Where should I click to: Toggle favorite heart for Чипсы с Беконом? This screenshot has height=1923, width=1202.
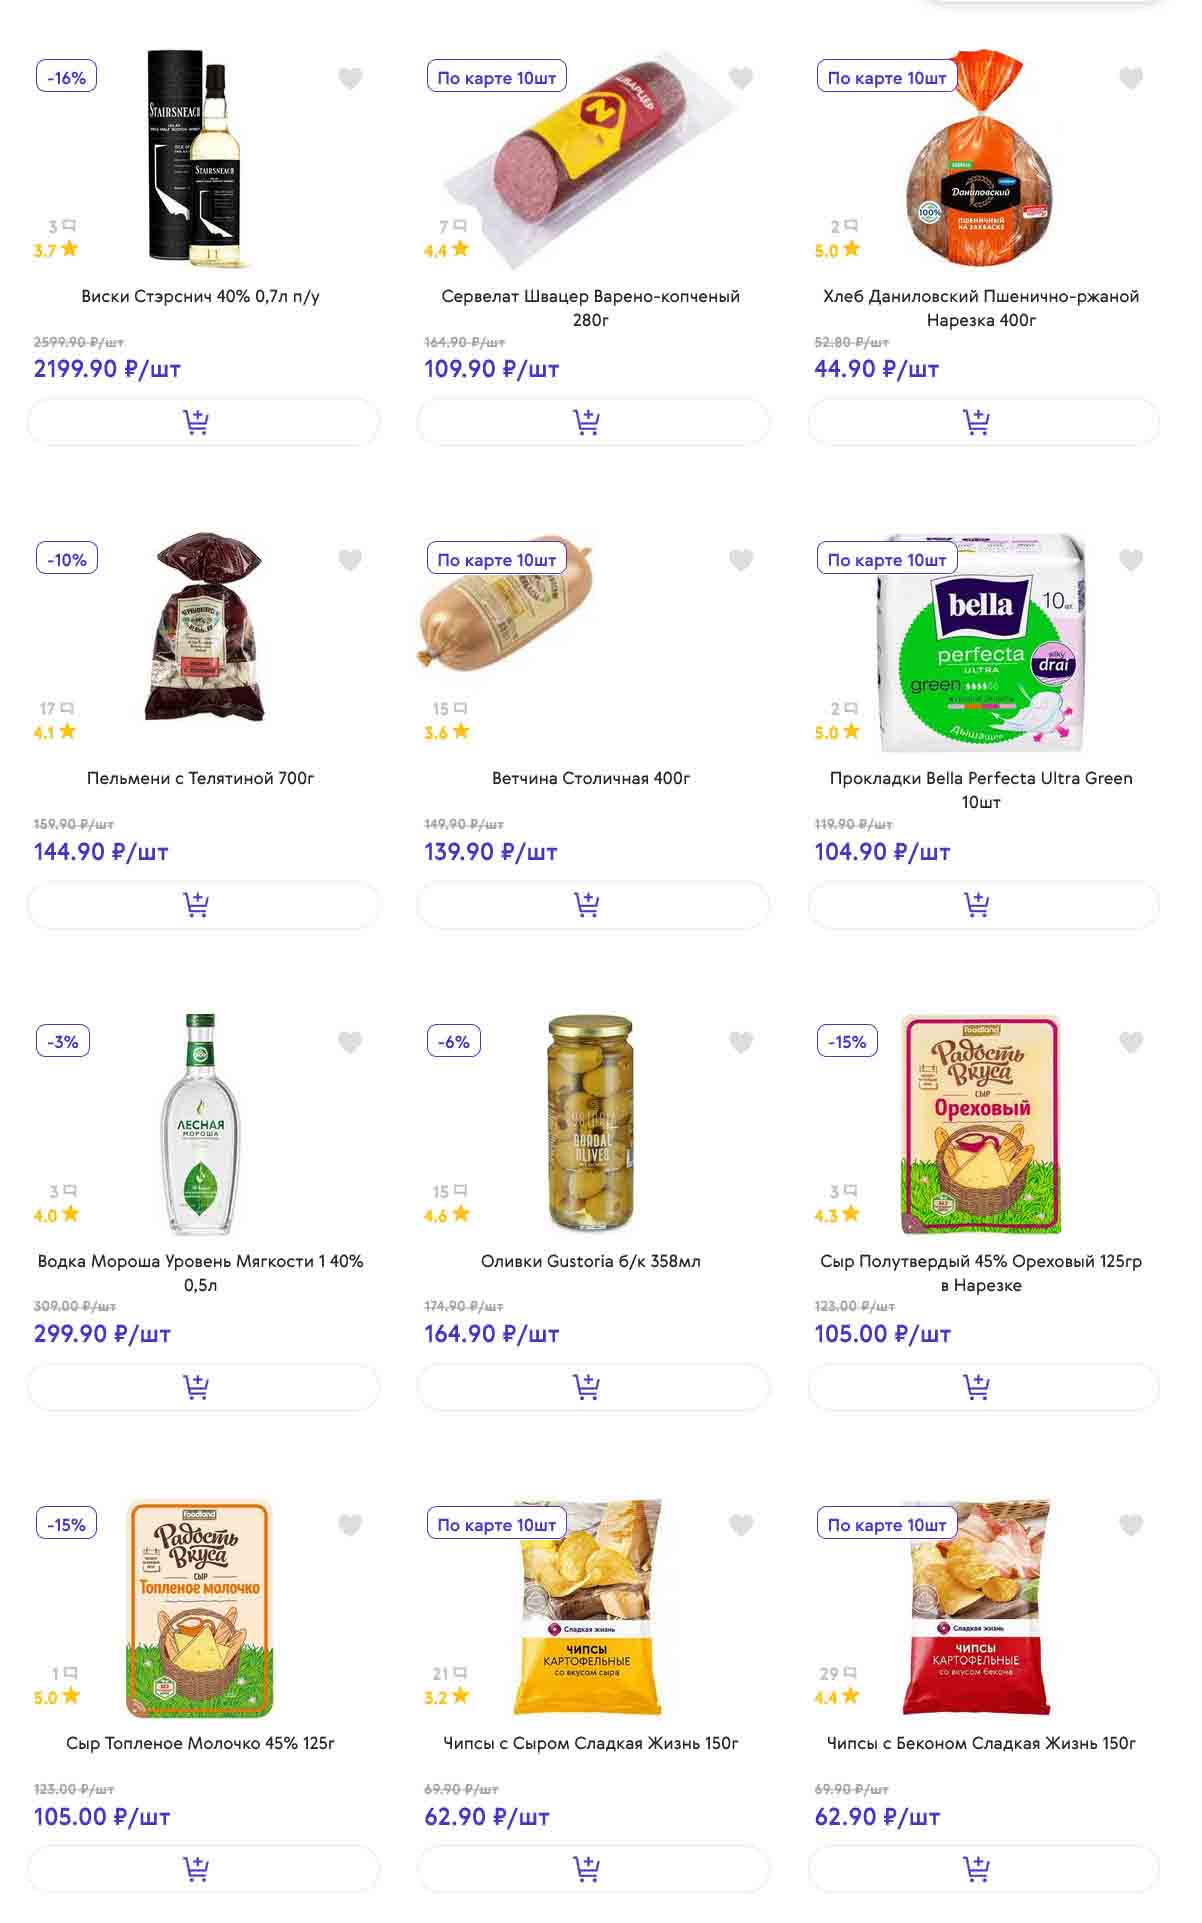pos(1131,1525)
